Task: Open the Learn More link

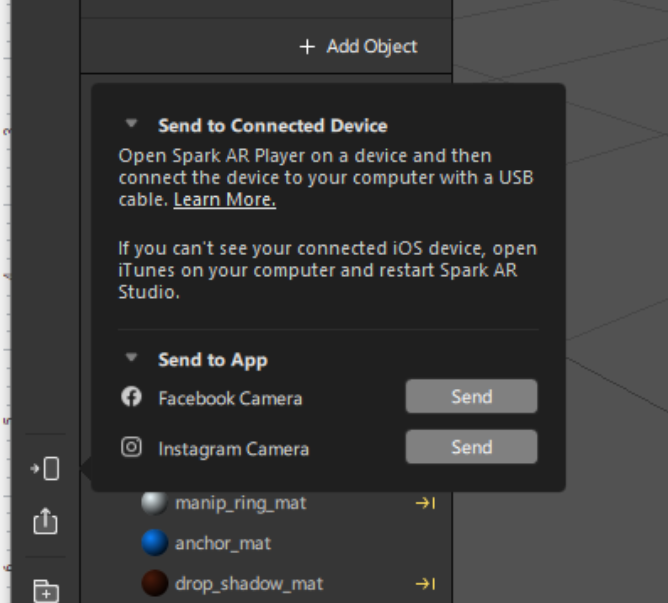Action: click(224, 200)
